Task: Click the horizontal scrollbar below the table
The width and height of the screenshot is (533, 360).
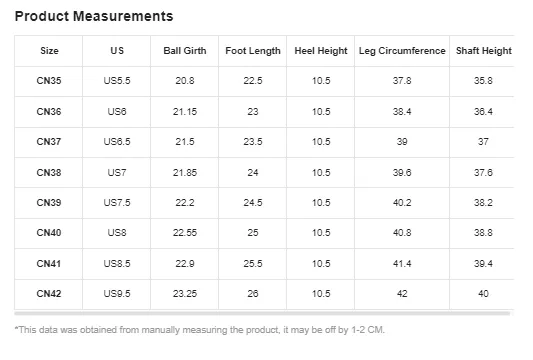Action: [x=262, y=313]
